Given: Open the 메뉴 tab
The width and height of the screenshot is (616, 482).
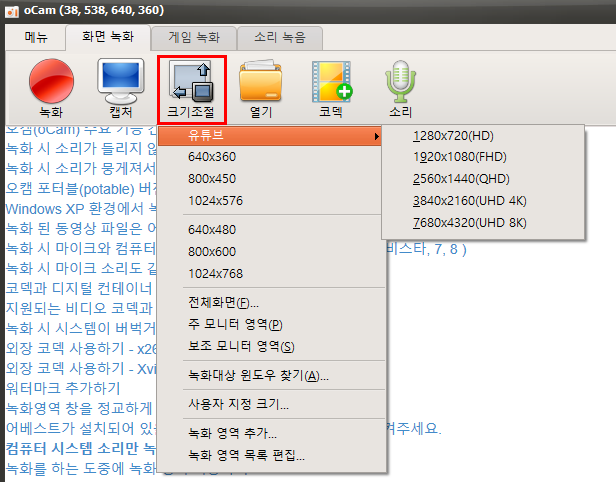Looking at the screenshot, I should (x=36, y=37).
